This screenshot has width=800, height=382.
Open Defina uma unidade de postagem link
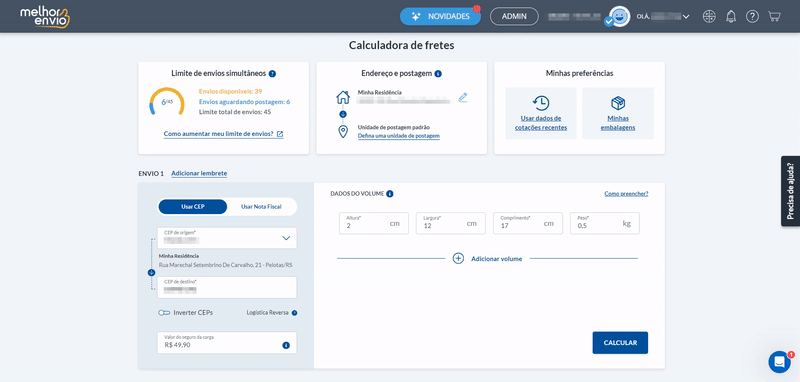(x=398, y=136)
